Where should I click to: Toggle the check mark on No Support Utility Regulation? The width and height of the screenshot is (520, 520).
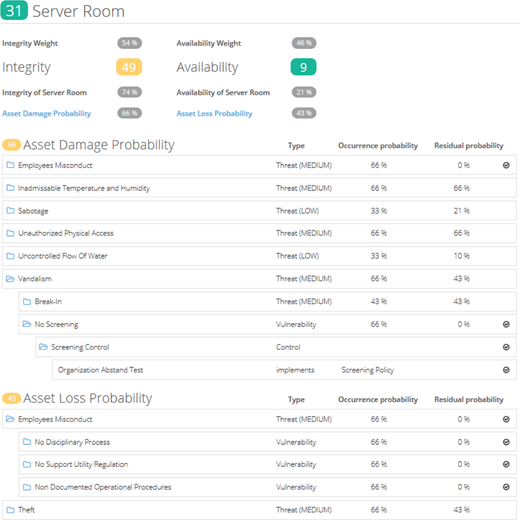506,464
